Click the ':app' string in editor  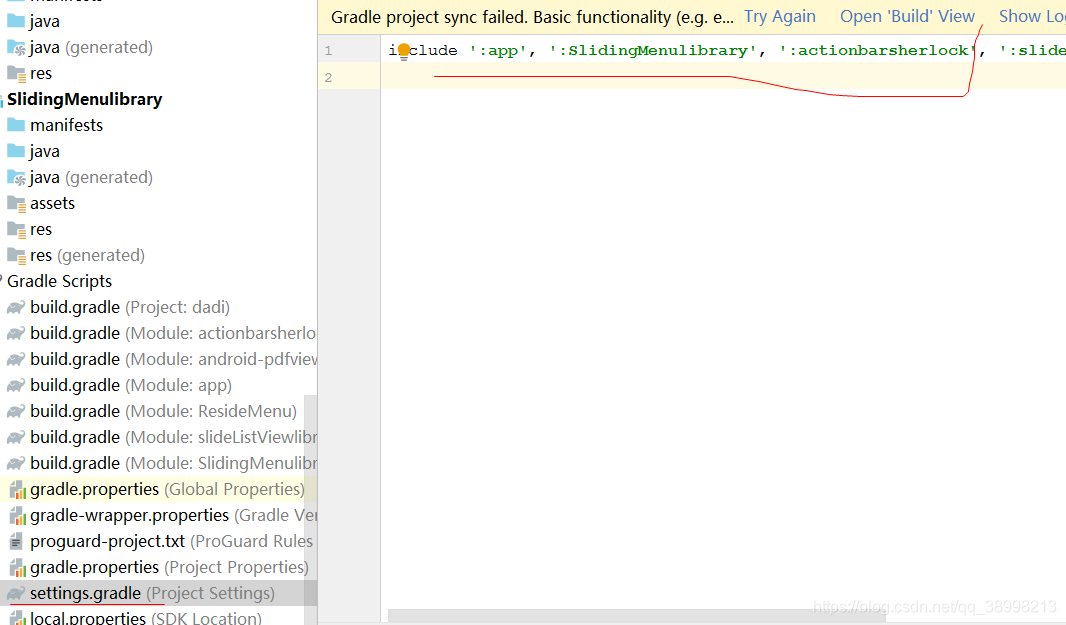point(498,50)
